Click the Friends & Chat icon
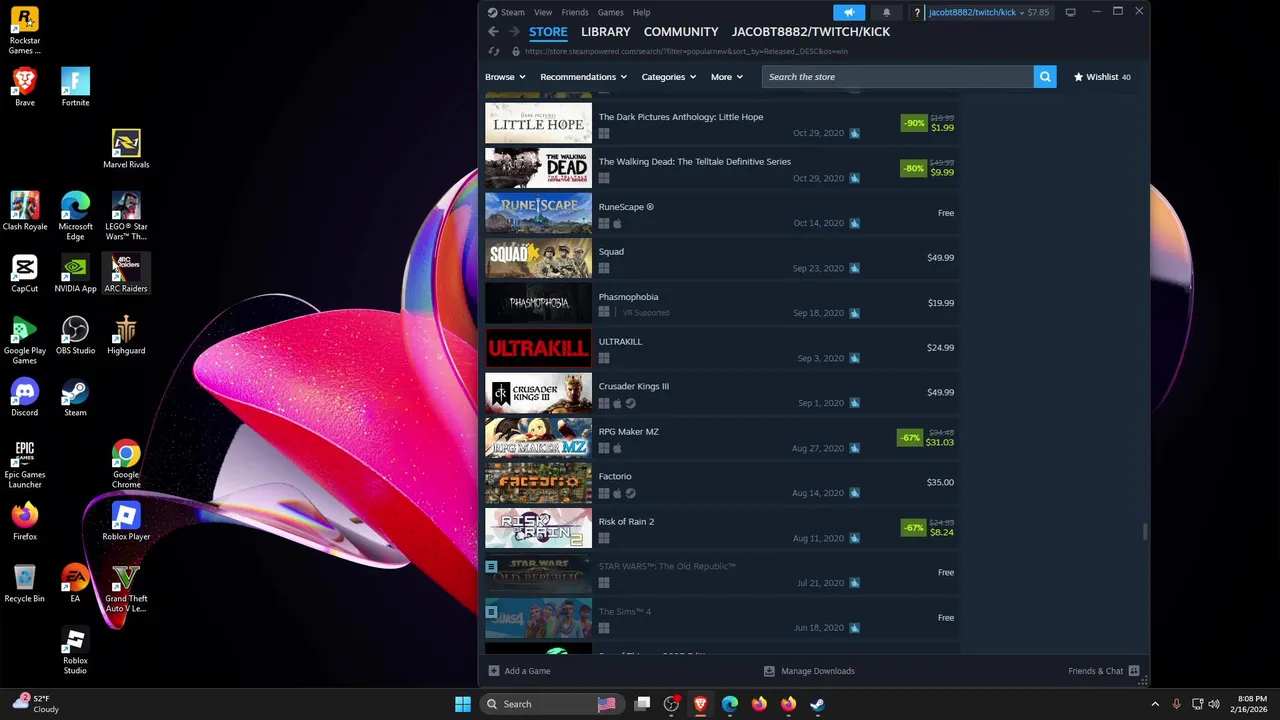This screenshot has height=720, width=1280. 1134,671
